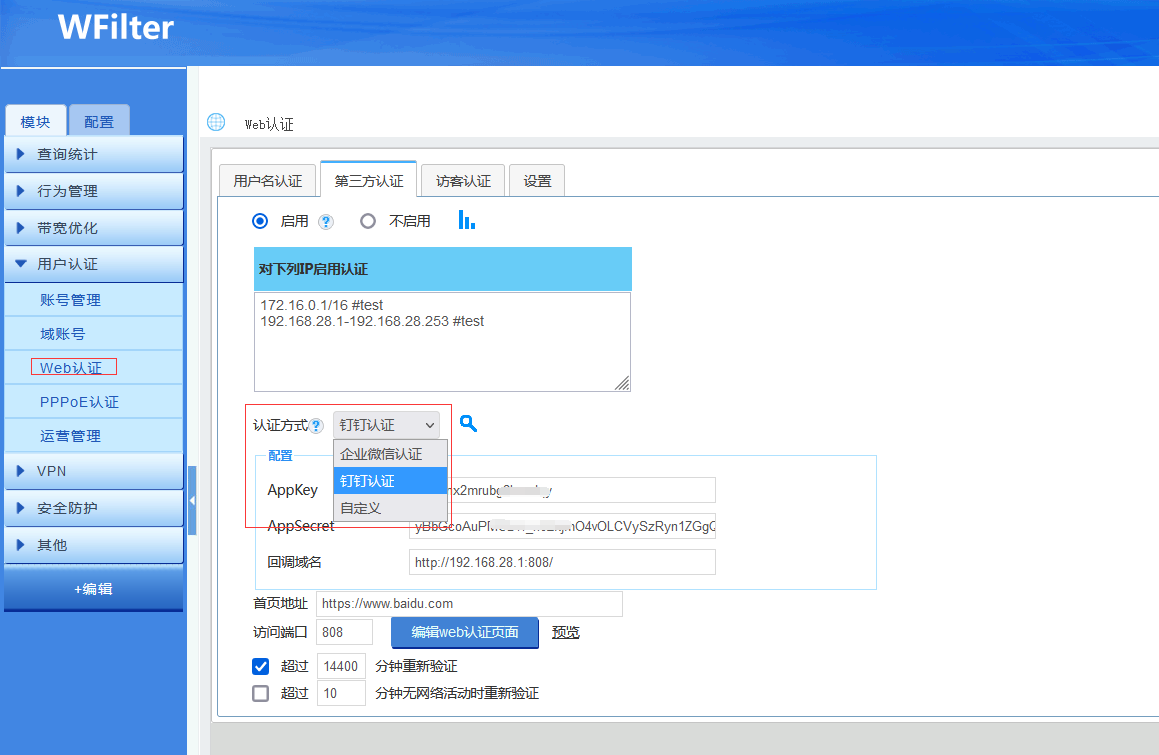Enable the 分钟无网络活动时重新验证 checkbox
Screen dimensions: 1159x755
pos(261,693)
